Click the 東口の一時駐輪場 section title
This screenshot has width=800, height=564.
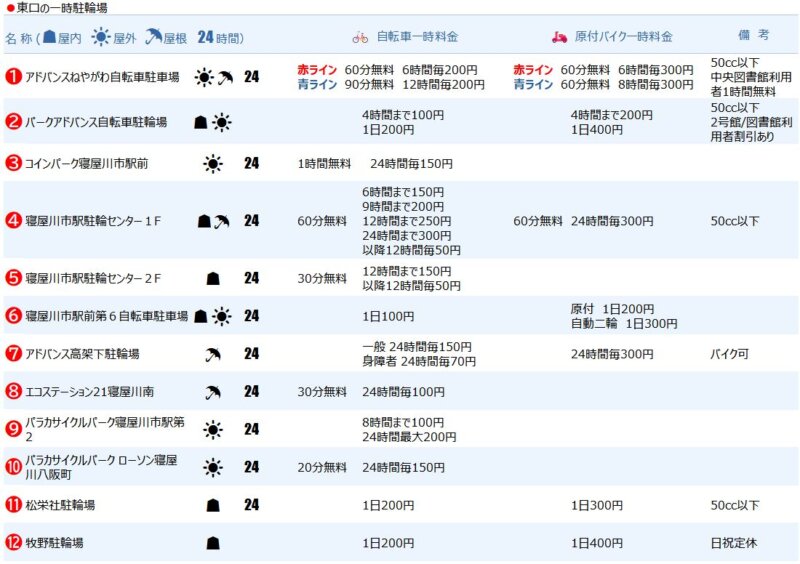(x=60, y=8)
